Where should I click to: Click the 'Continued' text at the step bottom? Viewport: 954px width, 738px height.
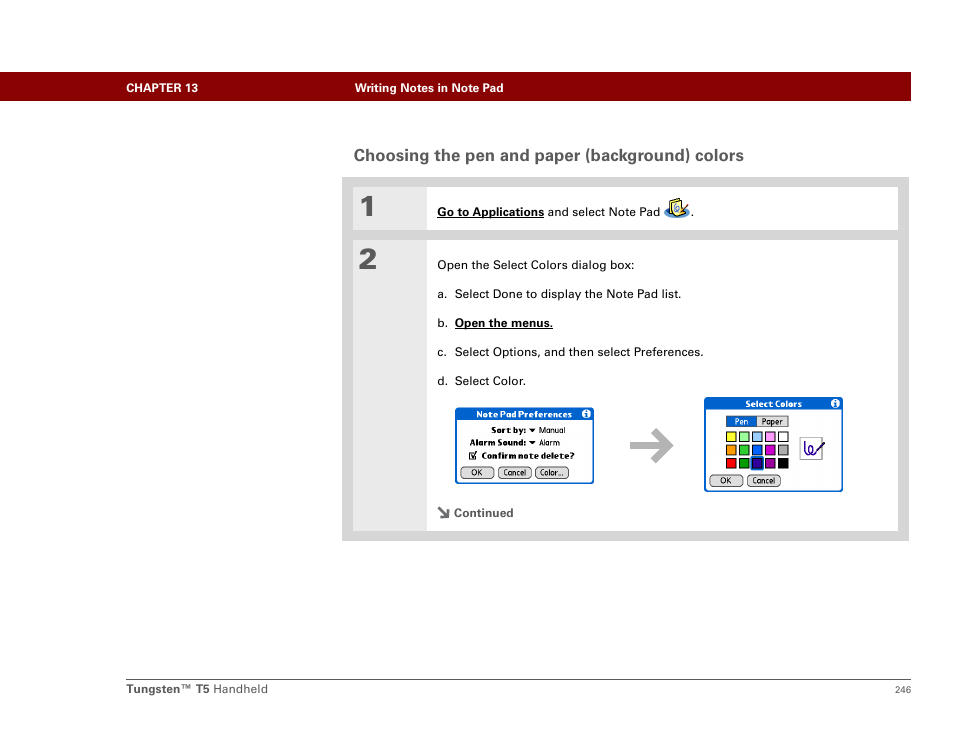[484, 513]
